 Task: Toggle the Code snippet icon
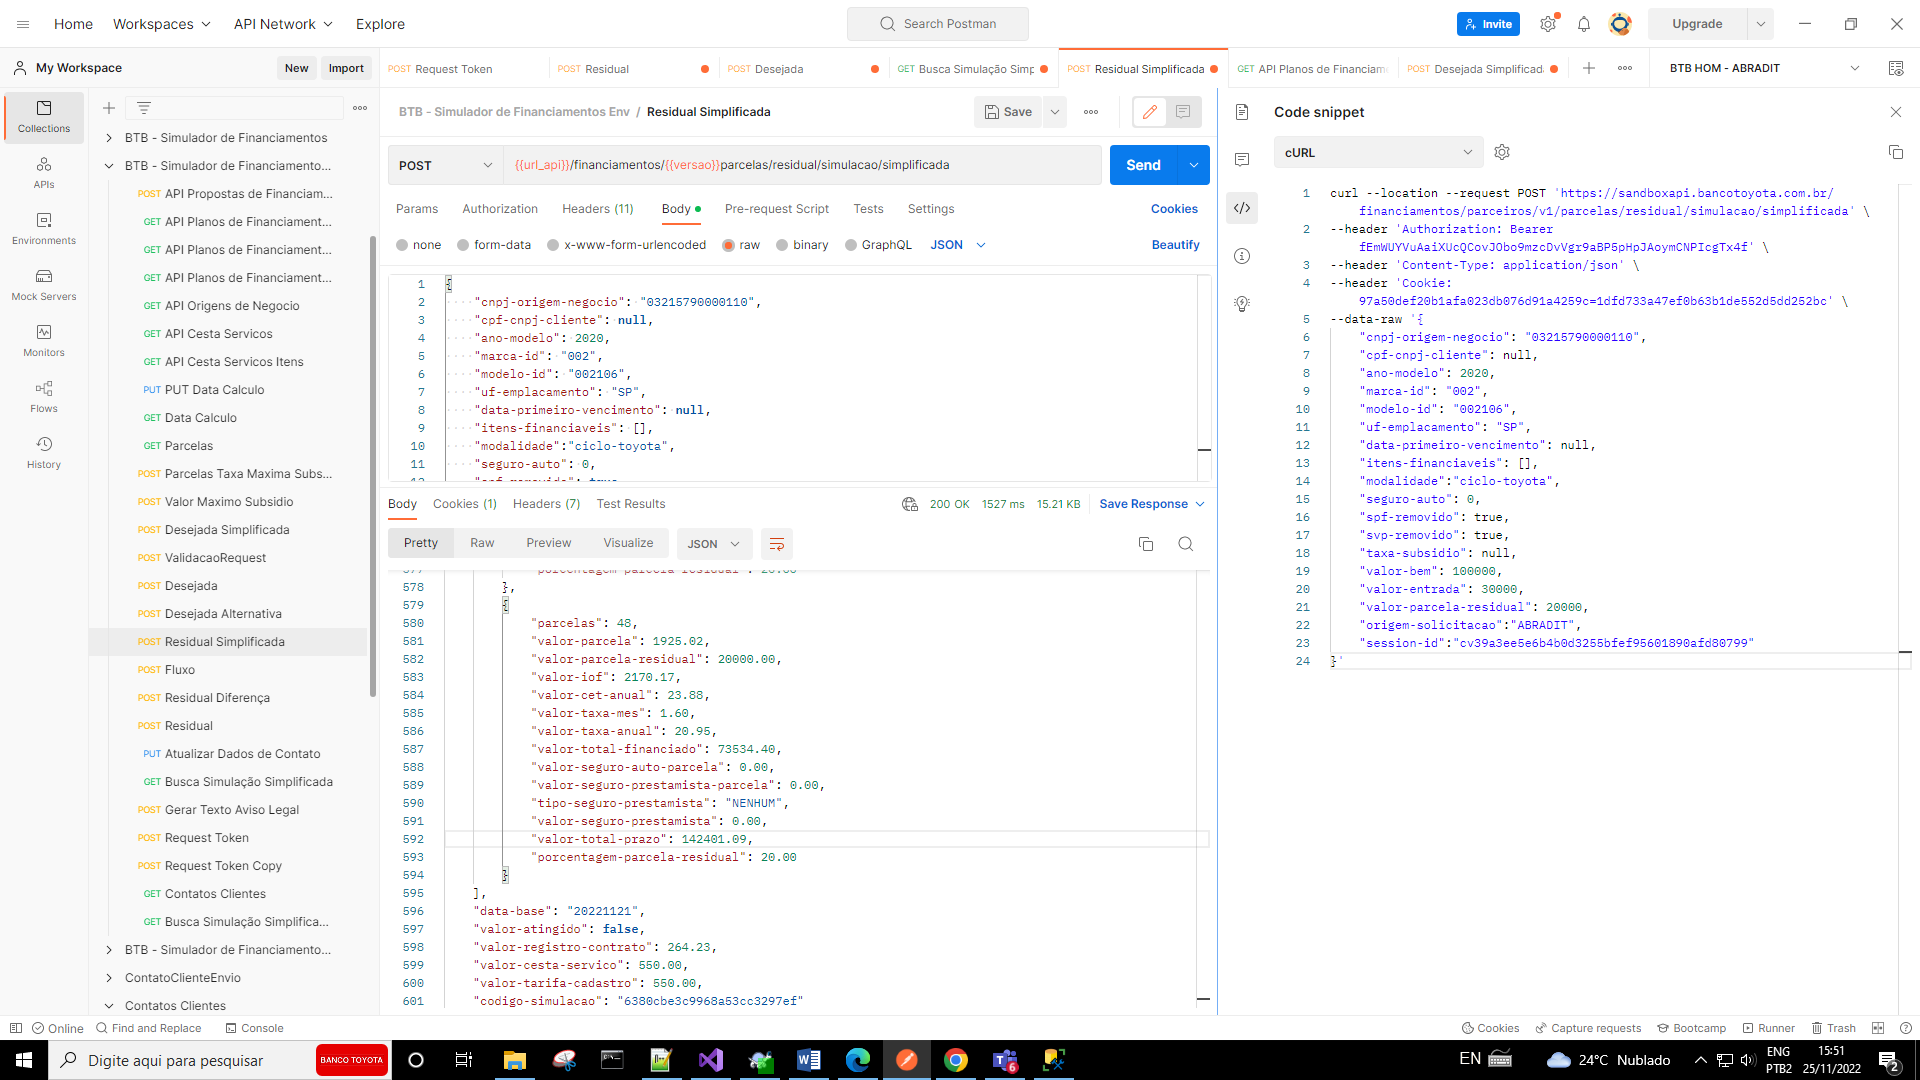click(1242, 208)
